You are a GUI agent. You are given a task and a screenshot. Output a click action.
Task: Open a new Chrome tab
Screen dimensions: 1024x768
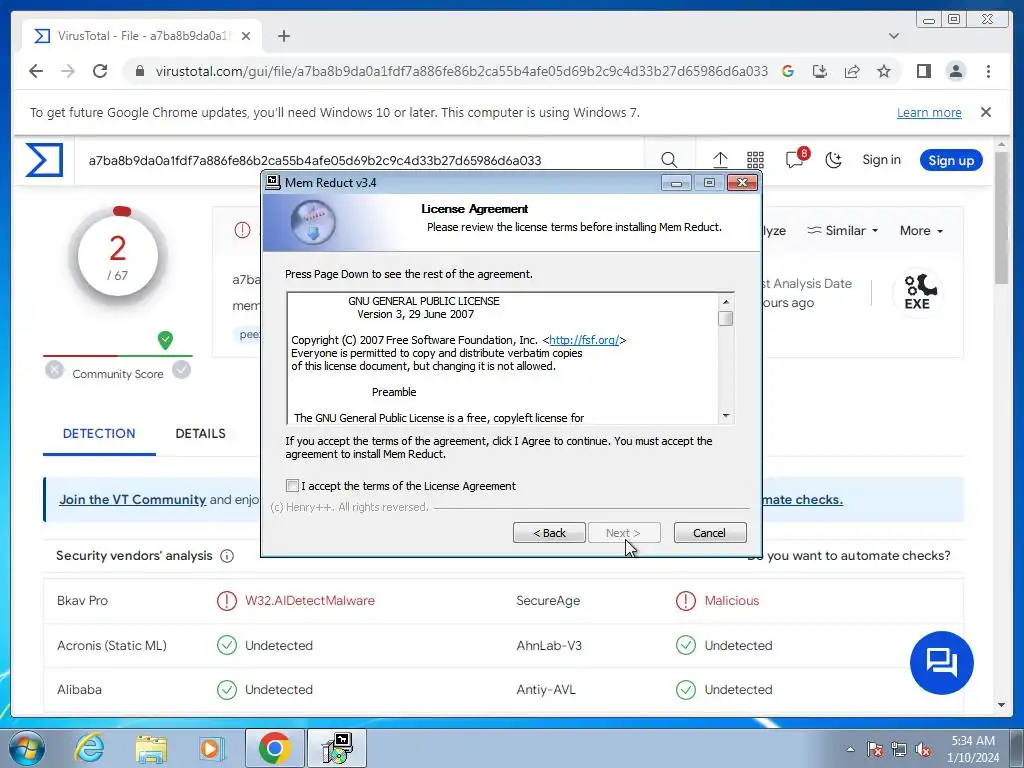point(283,36)
